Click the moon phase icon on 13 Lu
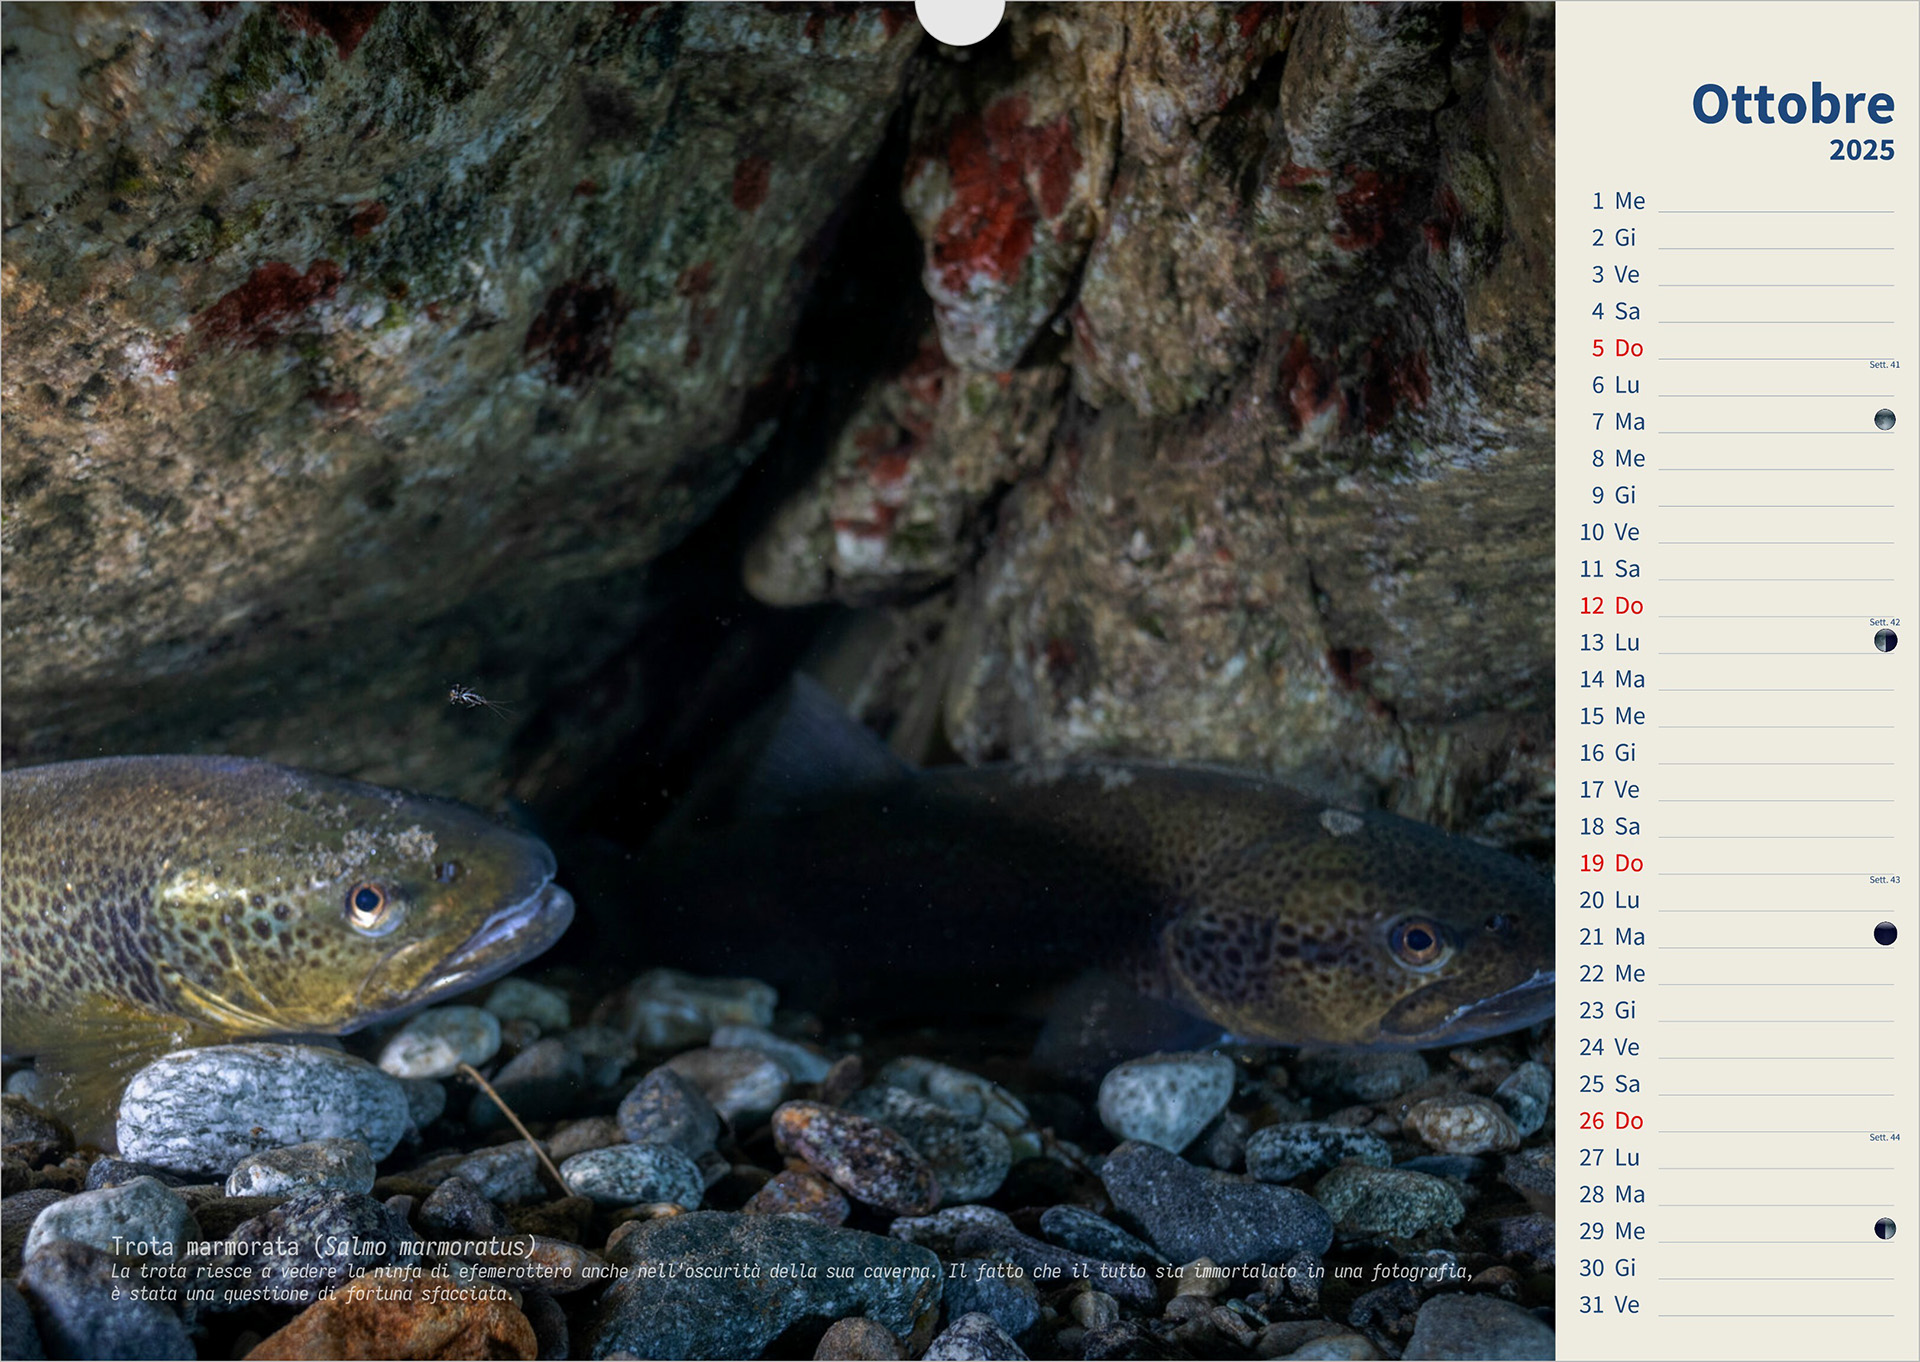The height and width of the screenshot is (1362, 1920). 1885,641
